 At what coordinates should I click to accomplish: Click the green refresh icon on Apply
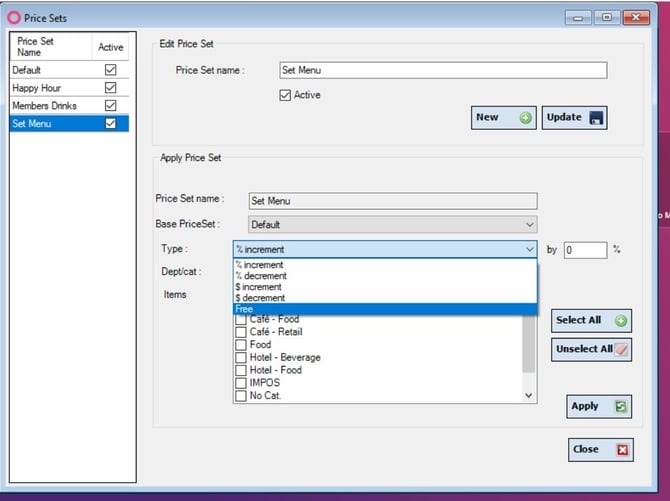[x=620, y=407]
